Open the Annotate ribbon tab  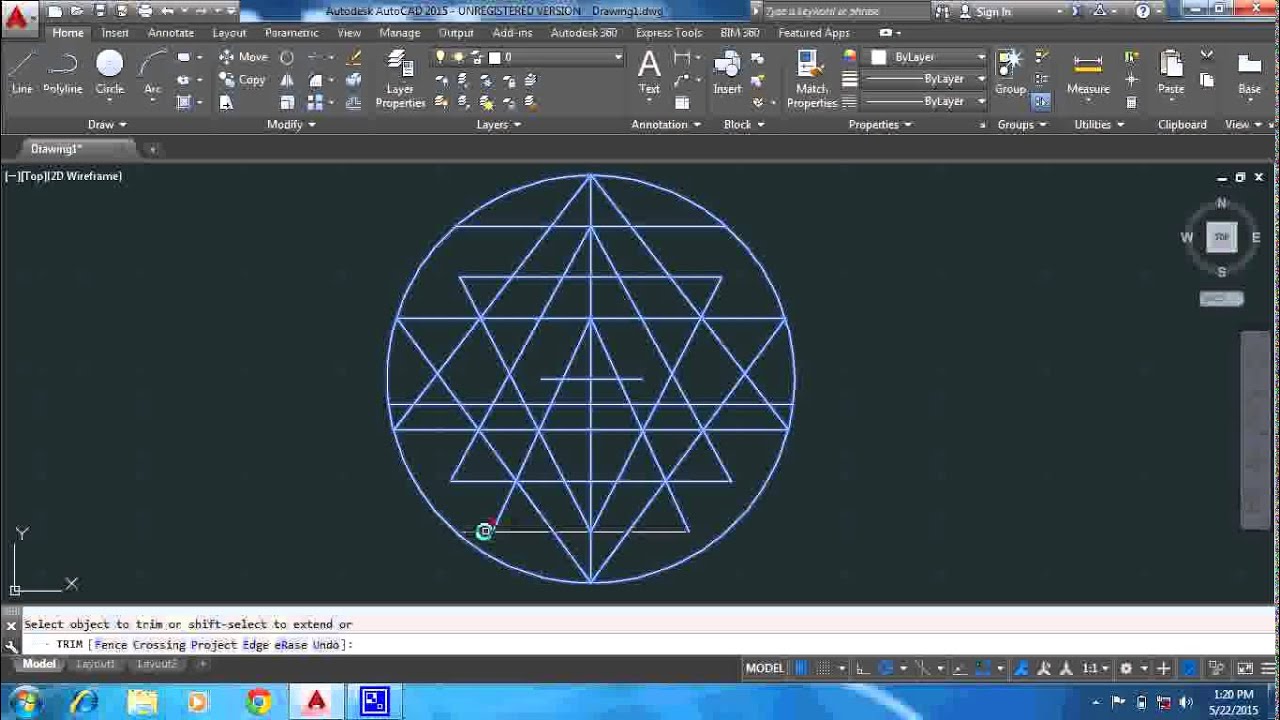[x=171, y=33]
